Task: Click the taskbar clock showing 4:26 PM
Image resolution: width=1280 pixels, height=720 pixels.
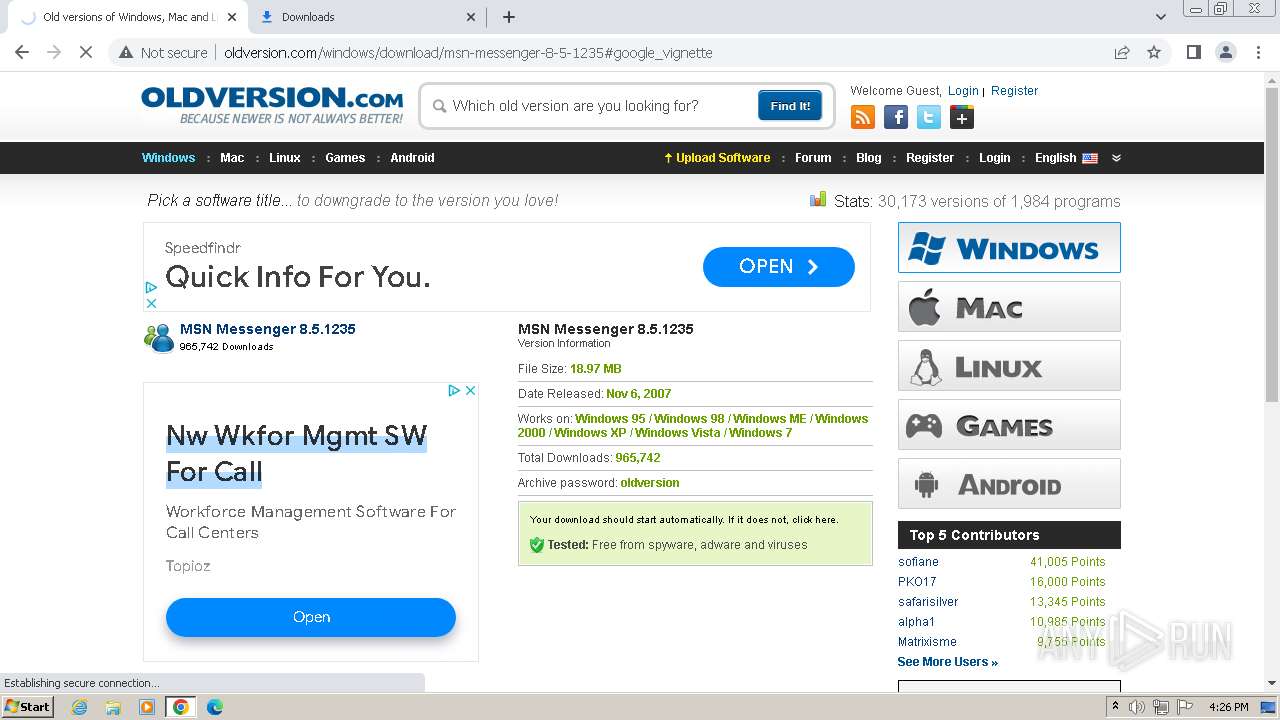Action: (x=1228, y=707)
